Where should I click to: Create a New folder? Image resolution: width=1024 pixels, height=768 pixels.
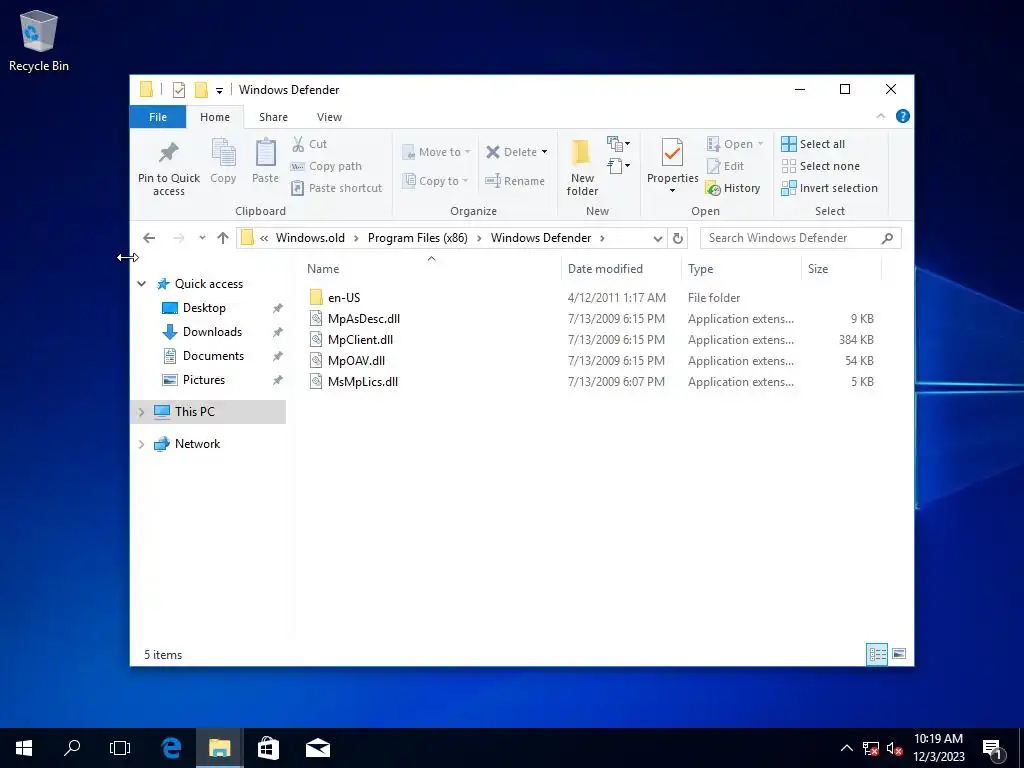(x=582, y=167)
